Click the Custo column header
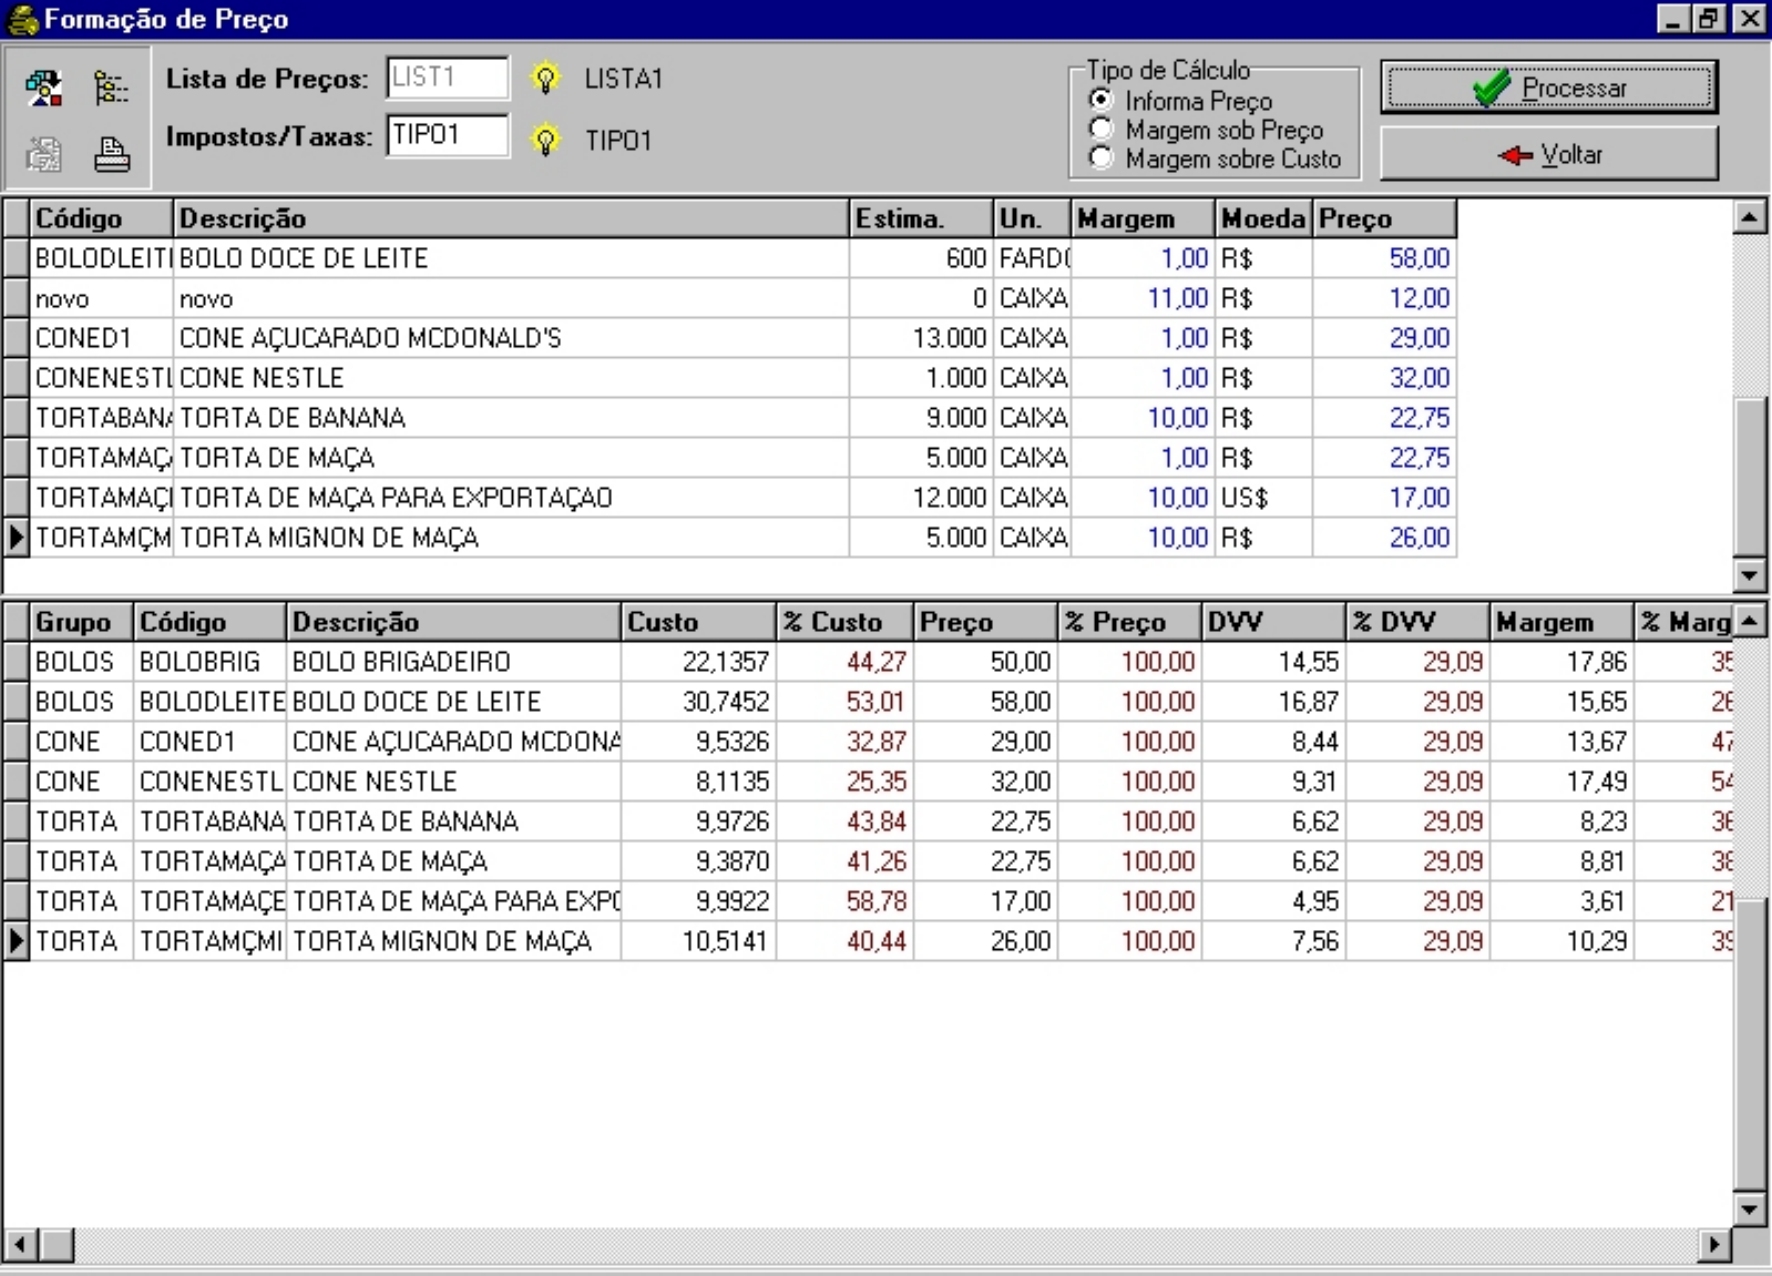1772x1276 pixels. click(x=698, y=622)
